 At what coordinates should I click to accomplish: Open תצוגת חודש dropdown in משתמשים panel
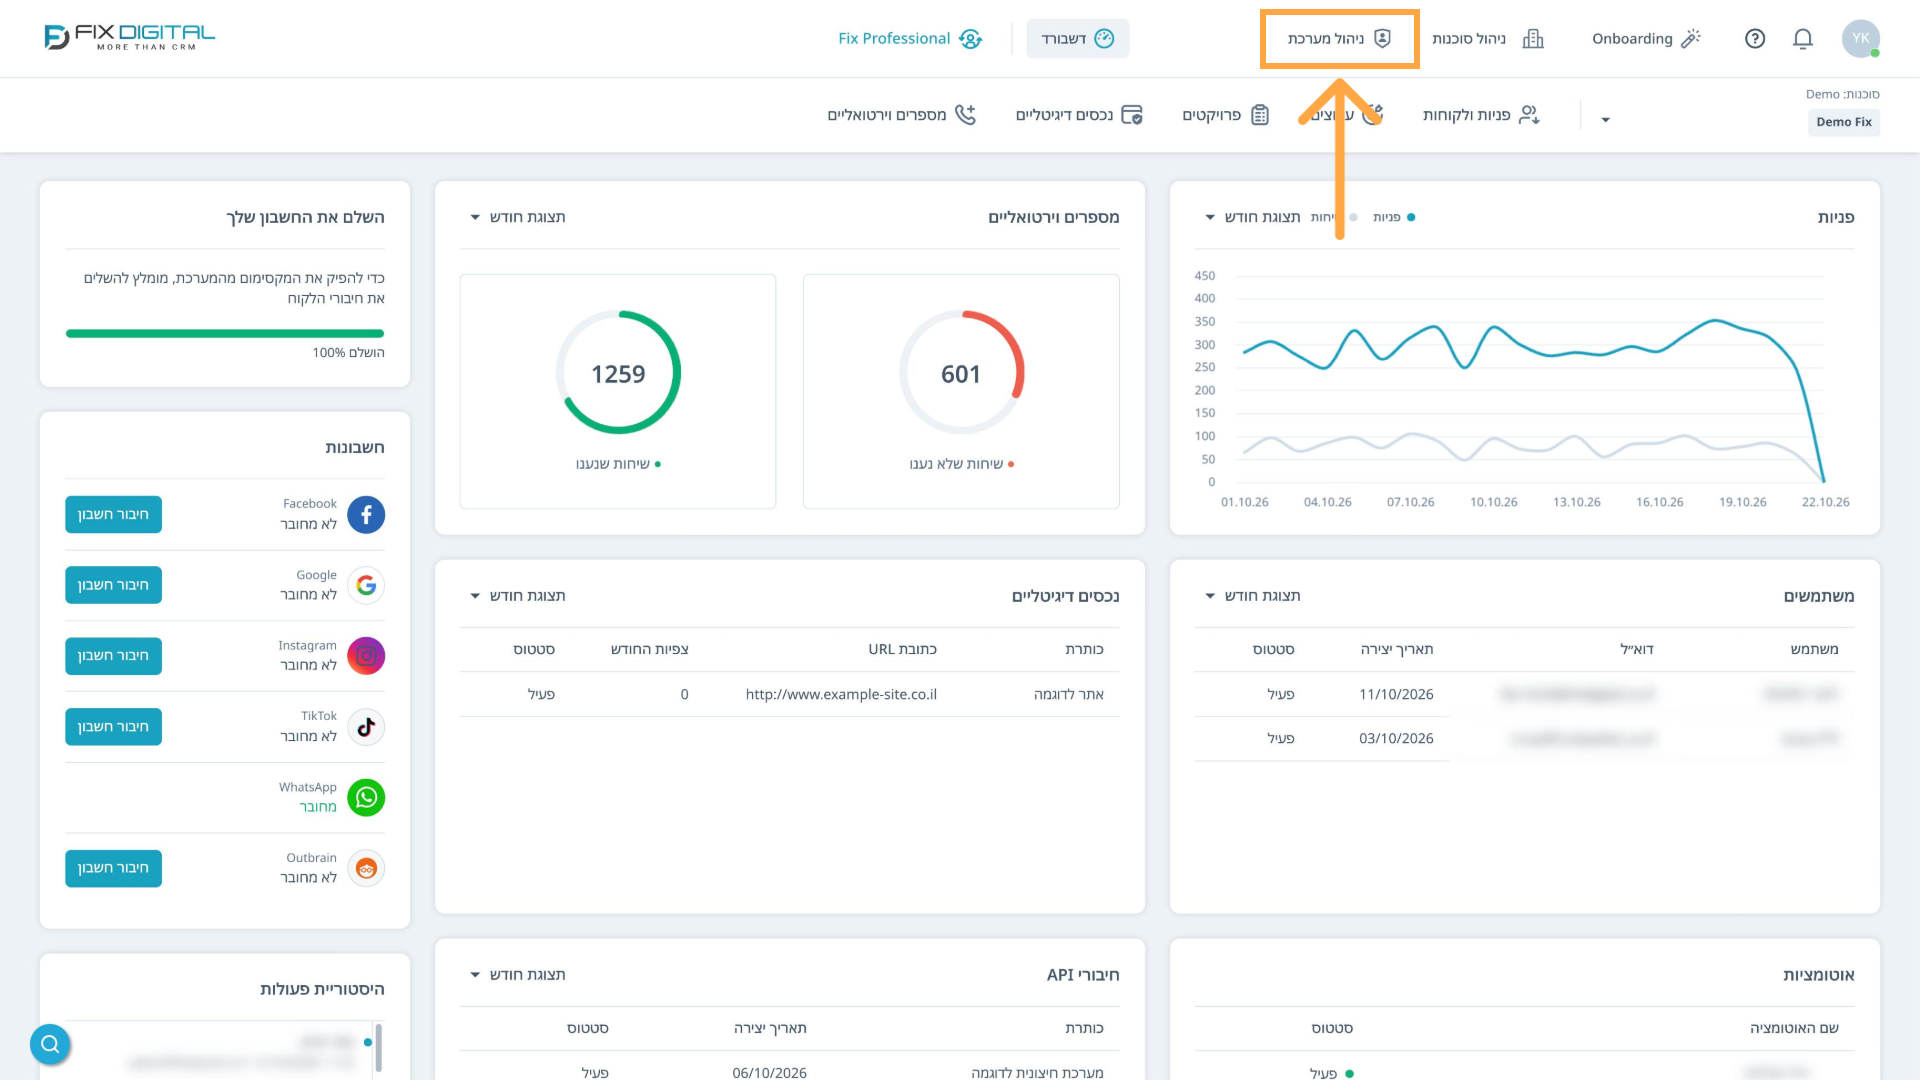pos(1252,596)
